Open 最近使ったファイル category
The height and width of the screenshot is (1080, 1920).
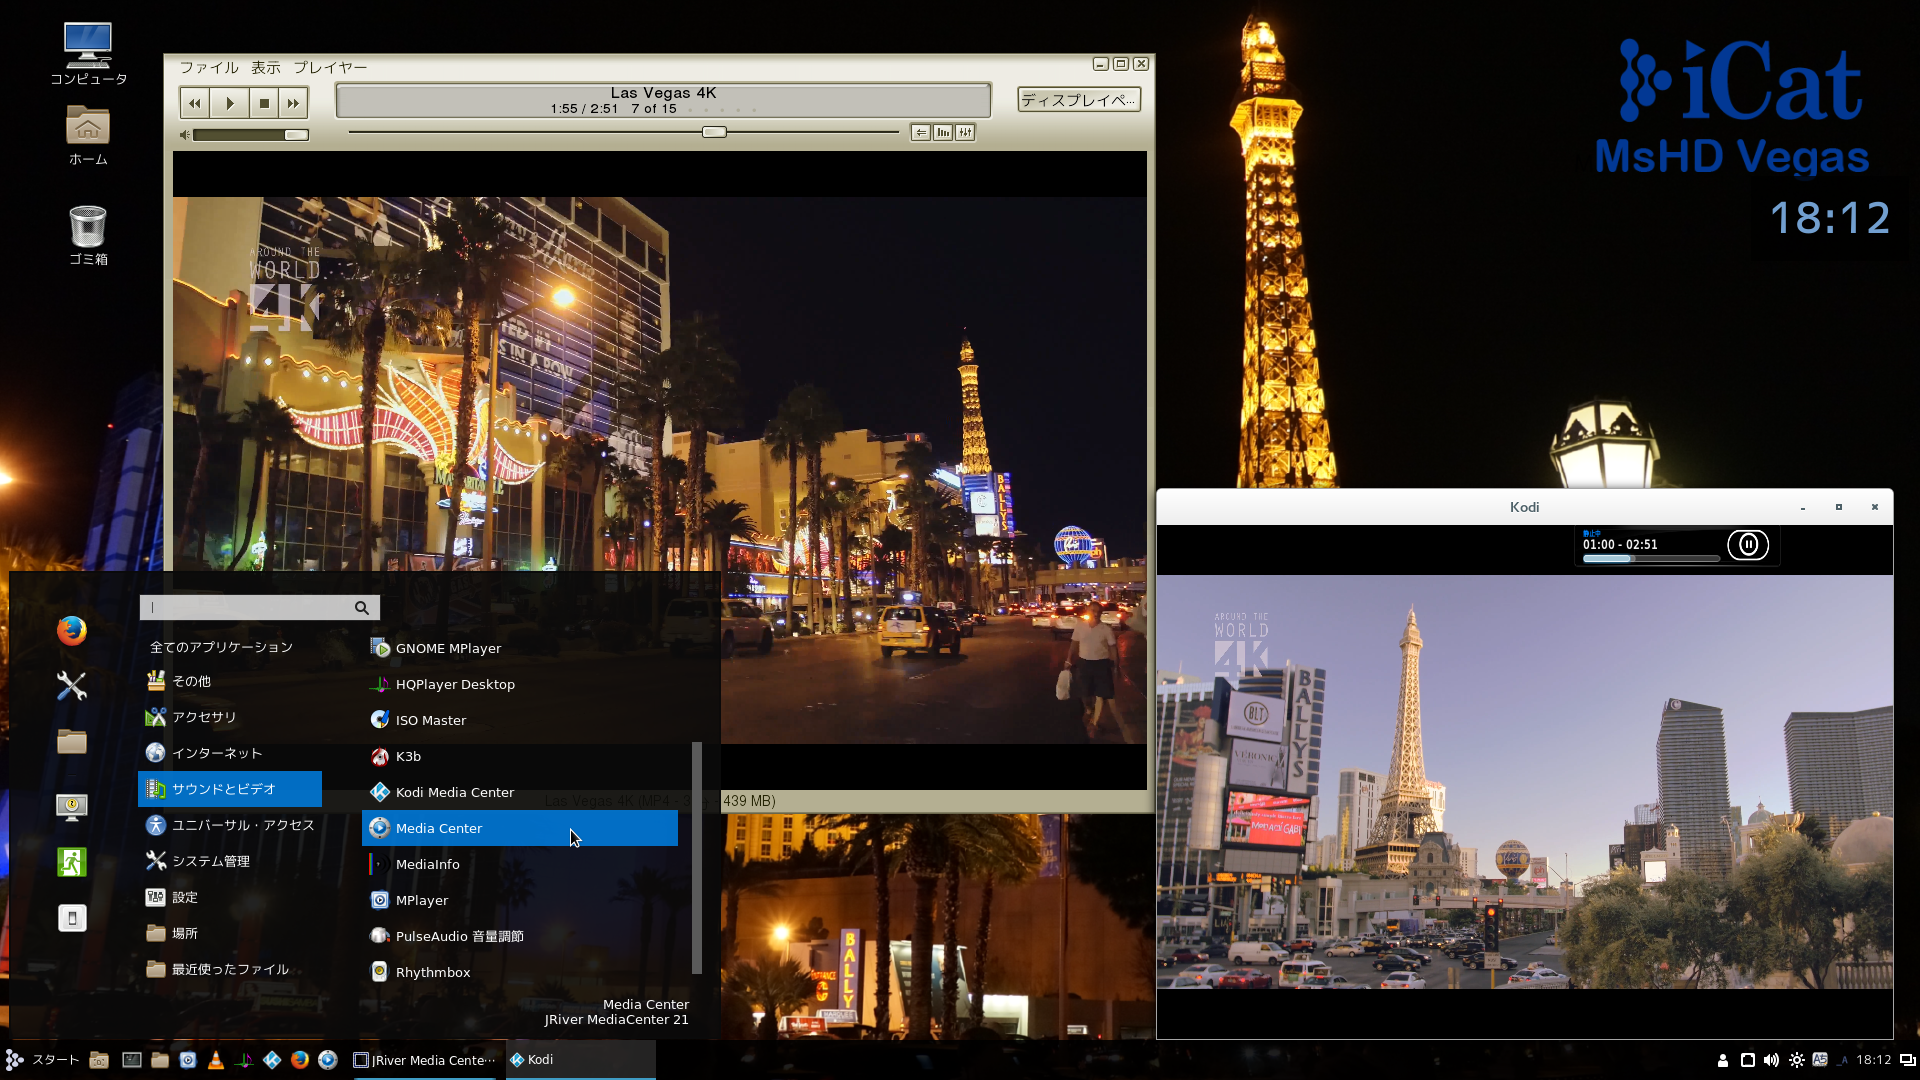click(x=230, y=969)
